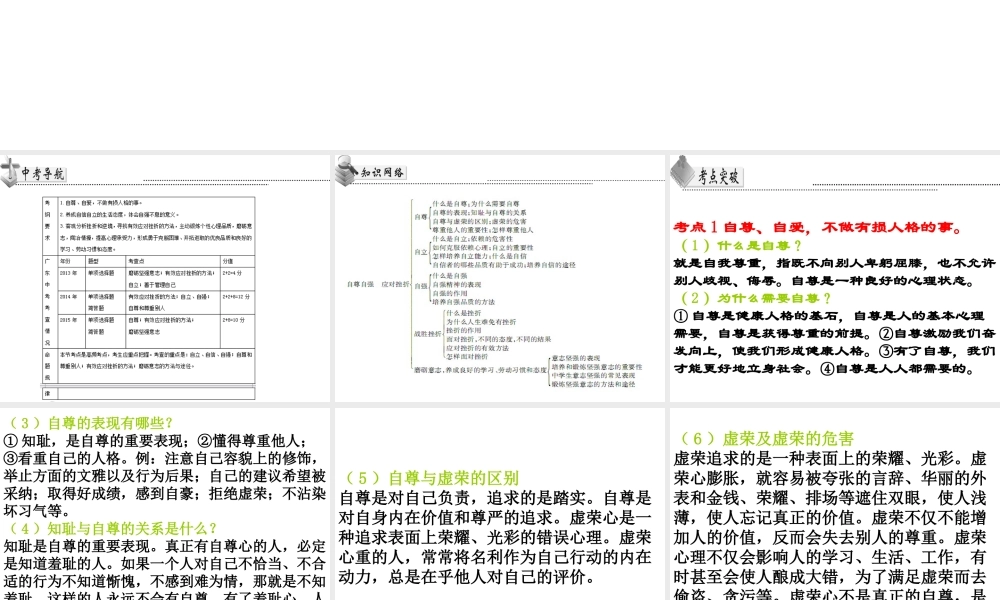Click the green text （2）为什么需要自尊？
Viewport: 1000px width, 600px height.
pyautogui.click(x=756, y=298)
